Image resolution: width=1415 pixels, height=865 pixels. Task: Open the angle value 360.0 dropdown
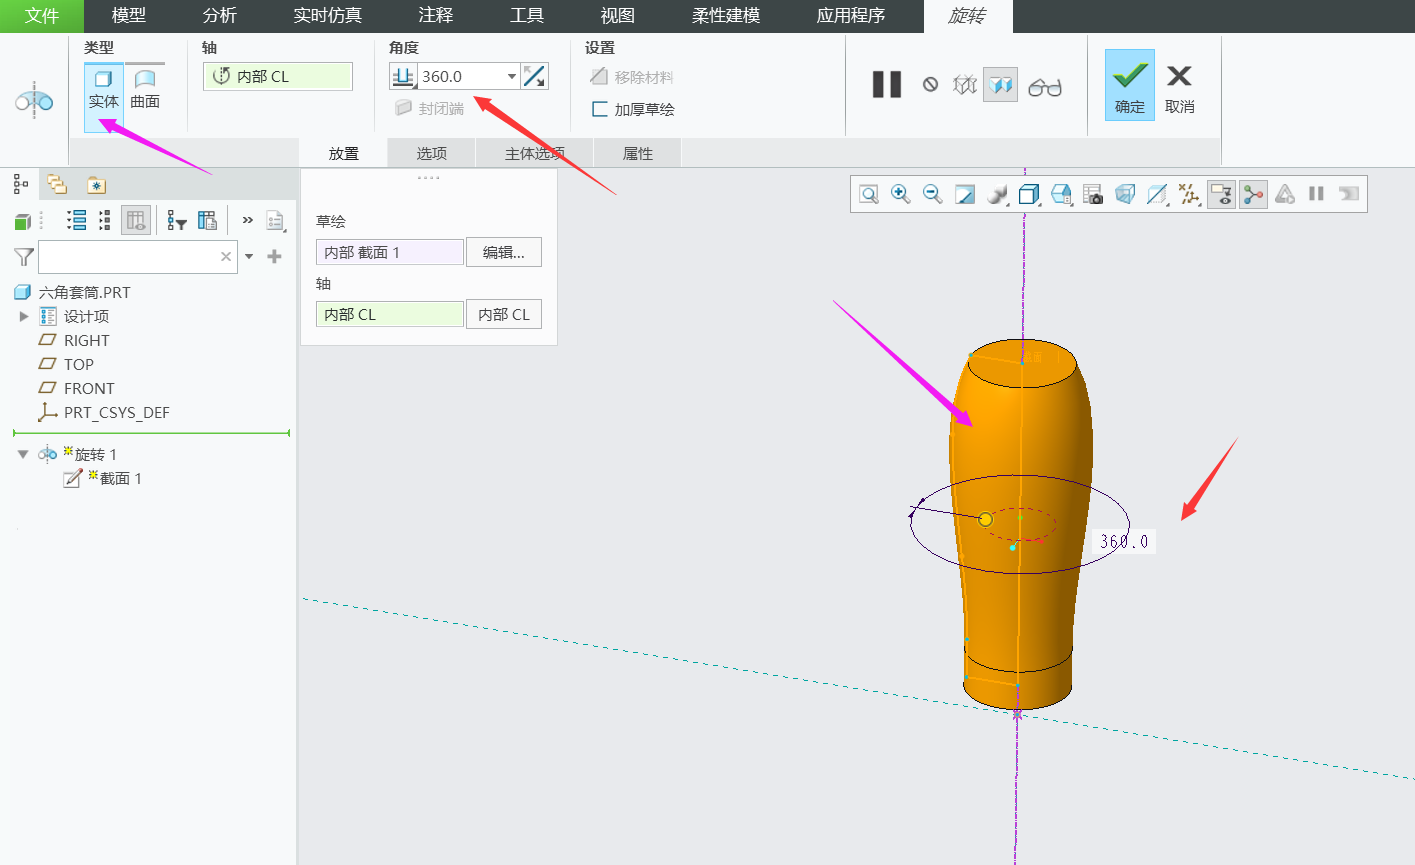512,76
